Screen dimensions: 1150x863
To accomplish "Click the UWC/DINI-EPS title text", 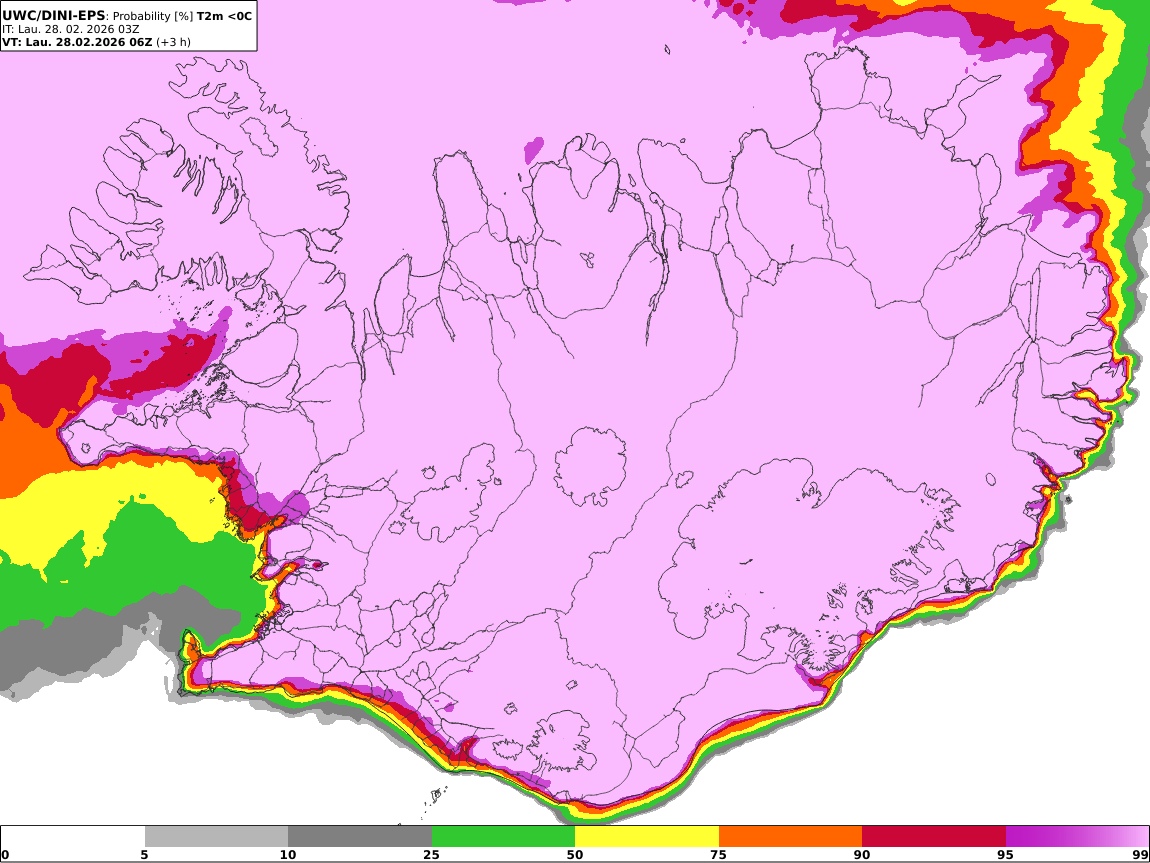I will (54, 15).
